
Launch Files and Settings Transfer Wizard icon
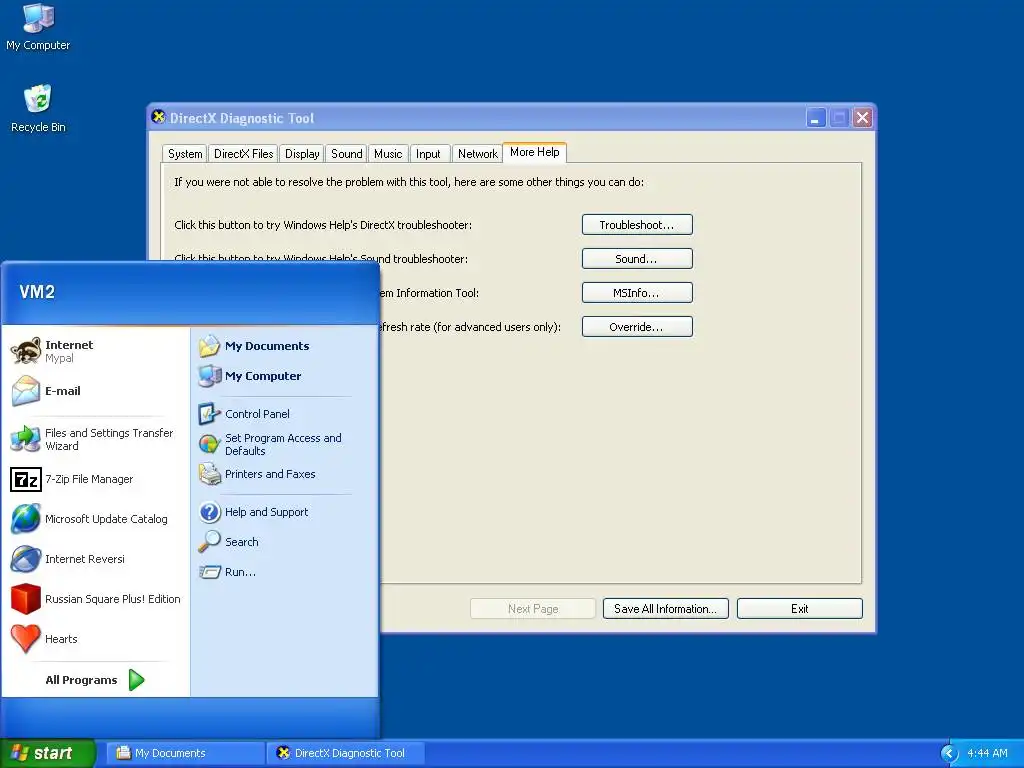[26, 439]
